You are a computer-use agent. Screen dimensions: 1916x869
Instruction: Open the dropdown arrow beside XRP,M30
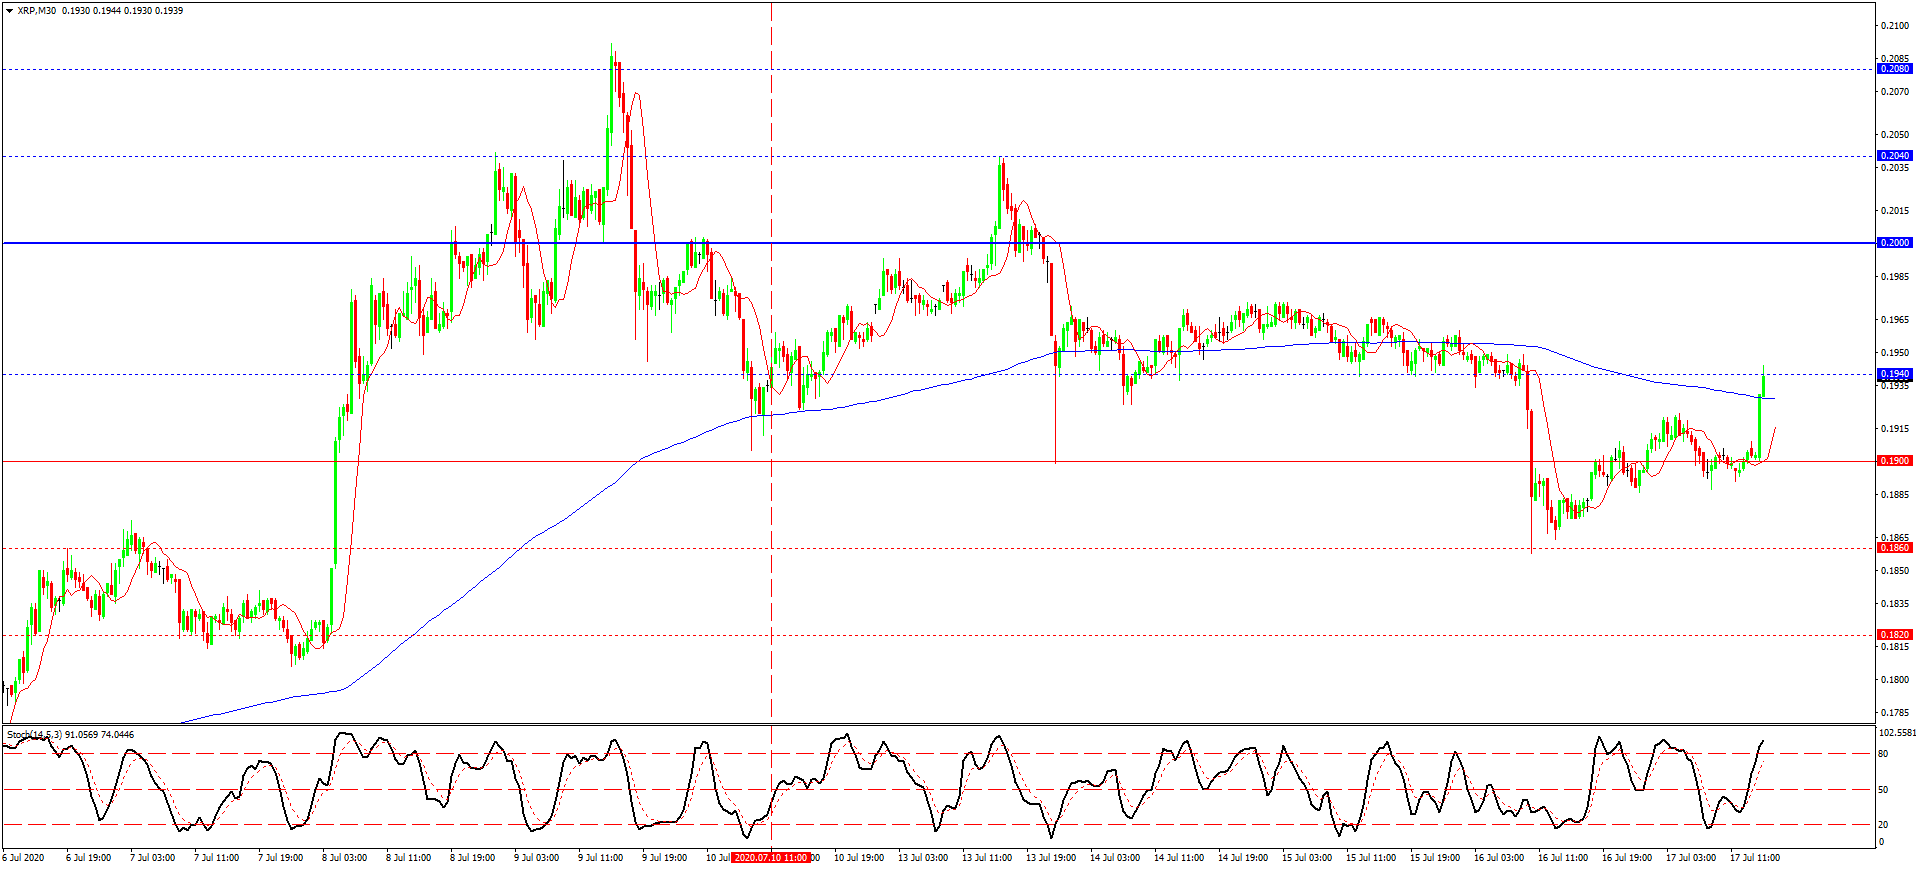click(10, 11)
